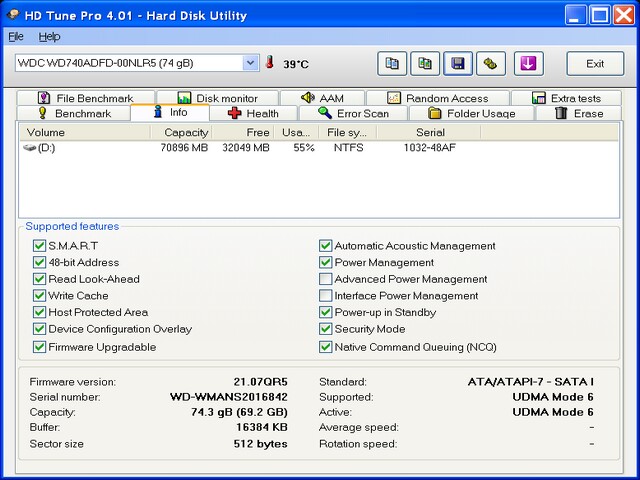Screen dimensions: 640x480
Task: Check the Interface Power Management checkbox
Action: pyautogui.click(x=325, y=296)
